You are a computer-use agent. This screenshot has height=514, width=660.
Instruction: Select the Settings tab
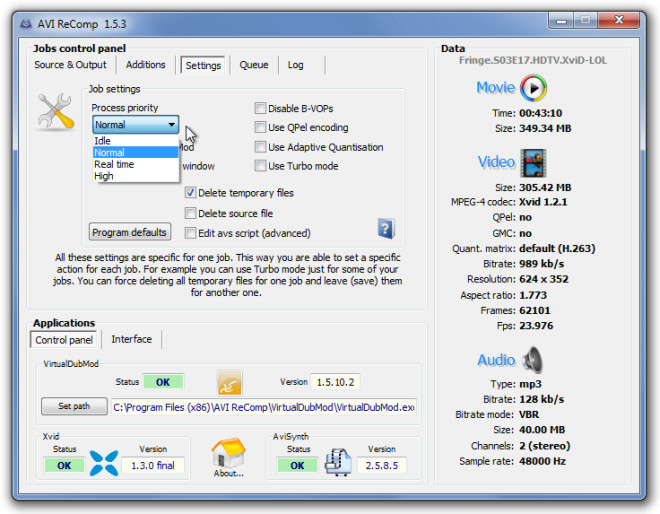(x=203, y=65)
